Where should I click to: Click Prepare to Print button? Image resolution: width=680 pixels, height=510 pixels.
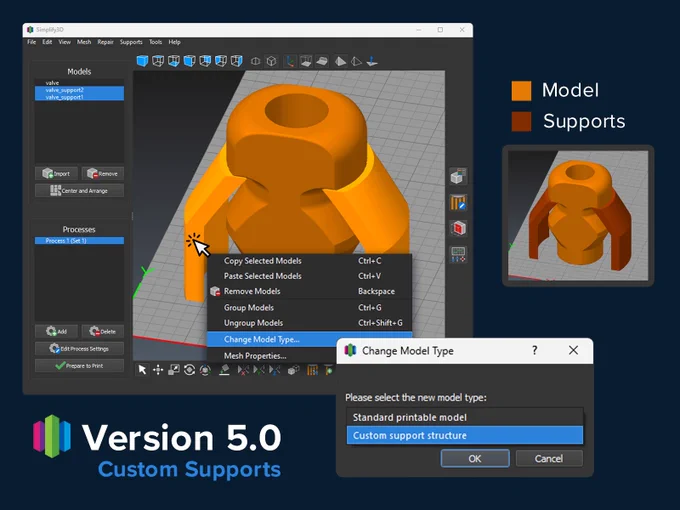click(79, 366)
